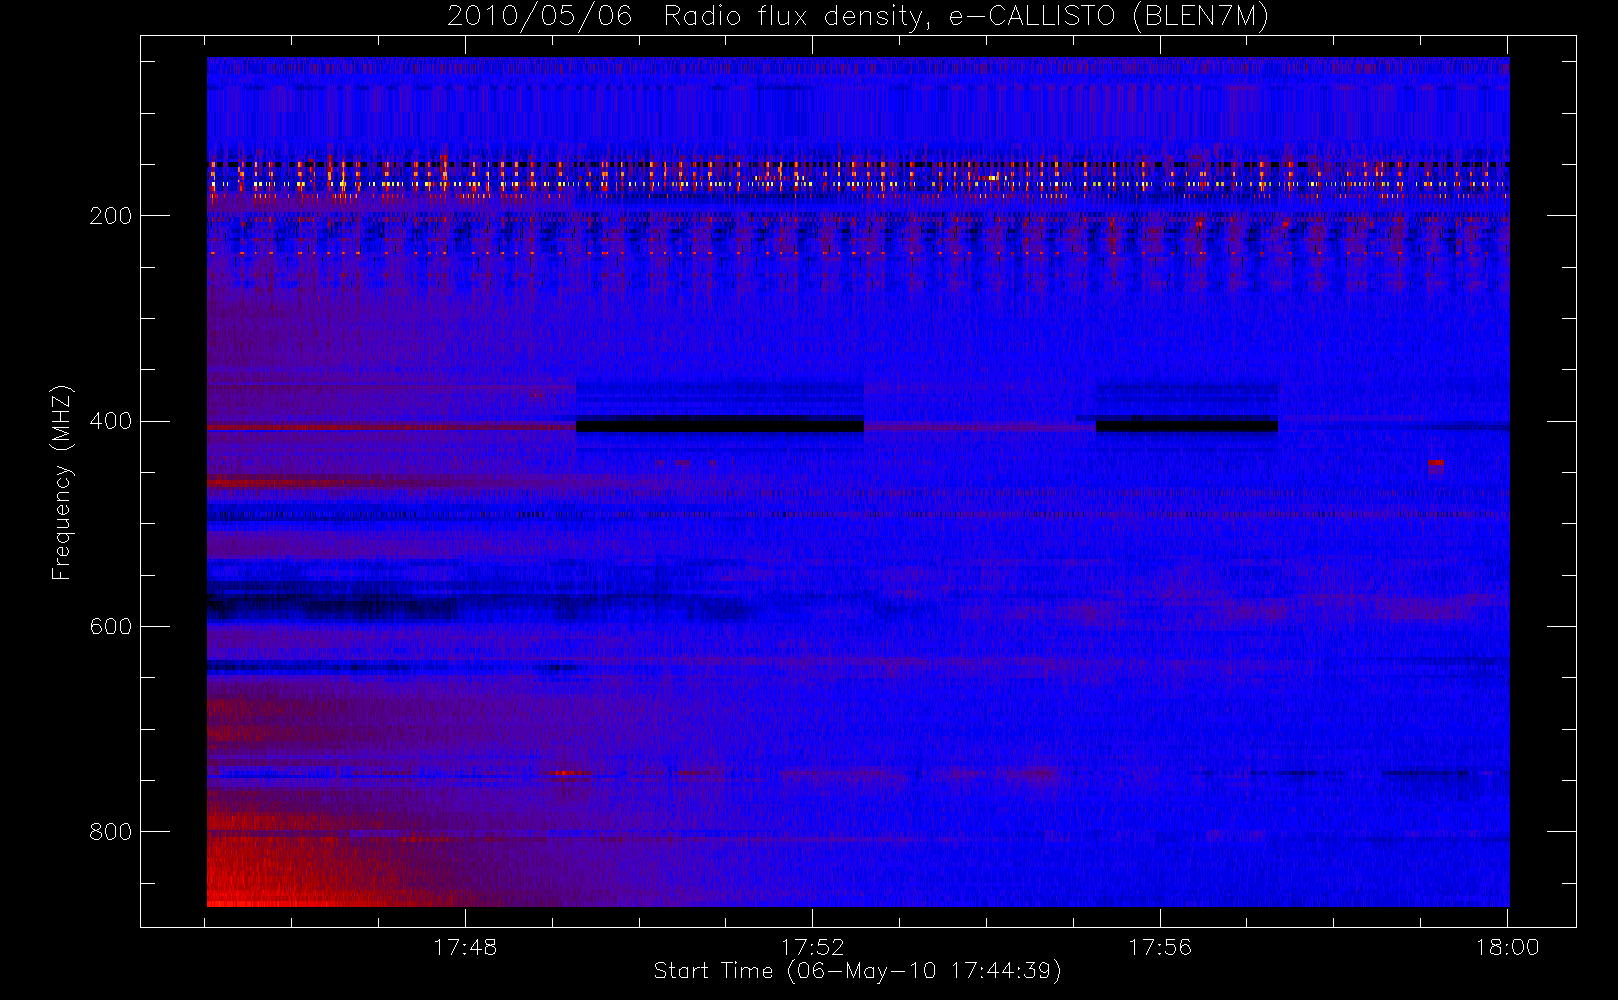Click the long black band near 400 MHz
Viewport: 1618px width, 1000px height.
(x=720, y=425)
